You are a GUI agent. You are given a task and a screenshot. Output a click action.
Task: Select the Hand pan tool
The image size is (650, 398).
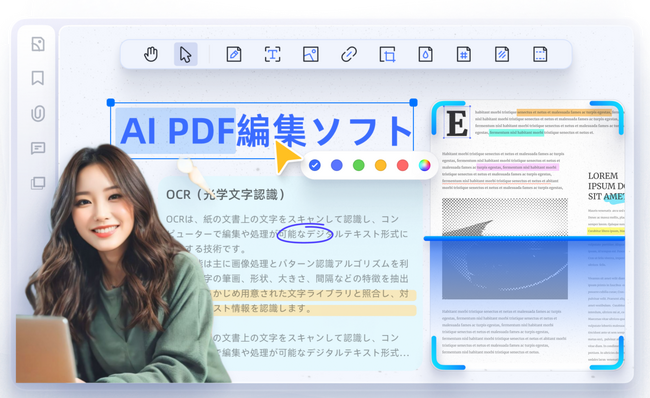[x=151, y=54]
